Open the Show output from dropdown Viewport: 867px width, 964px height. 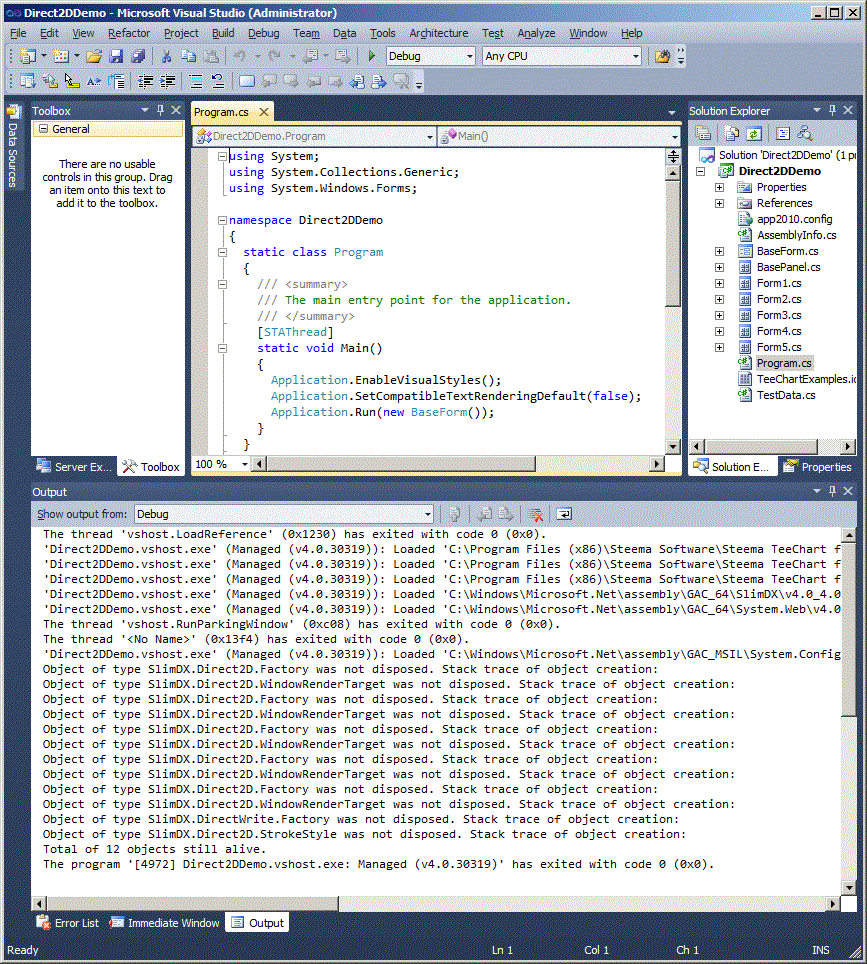point(283,514)
